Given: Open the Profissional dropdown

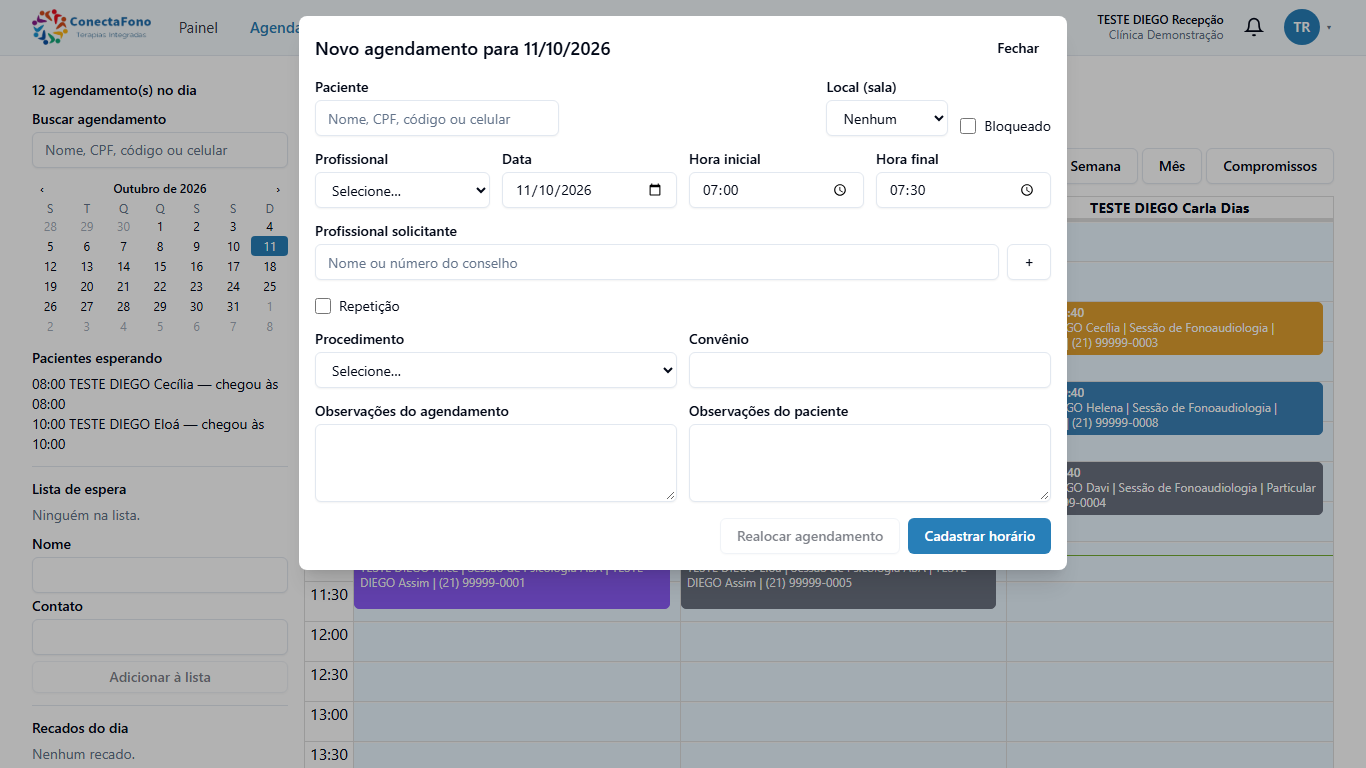Looking at the screenshot, I should (x=402, y=190).
